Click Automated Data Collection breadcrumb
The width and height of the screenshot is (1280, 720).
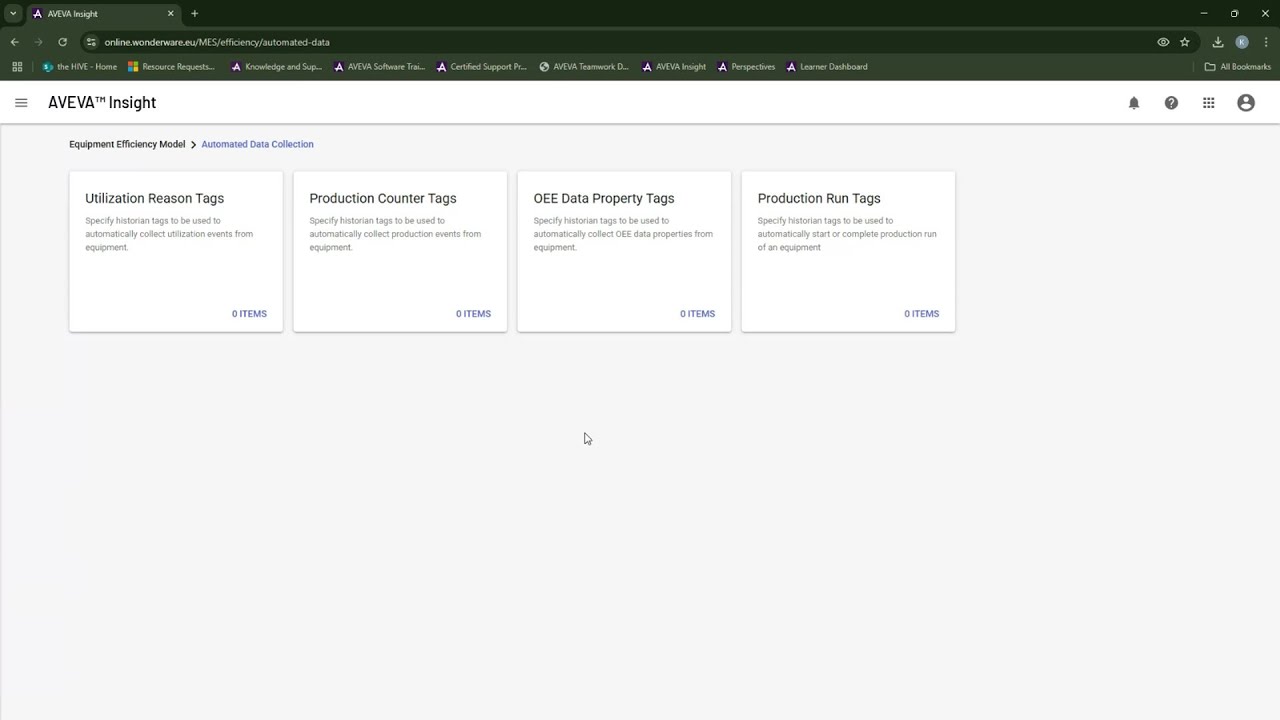pyautogui.click(x=257, y=144)
